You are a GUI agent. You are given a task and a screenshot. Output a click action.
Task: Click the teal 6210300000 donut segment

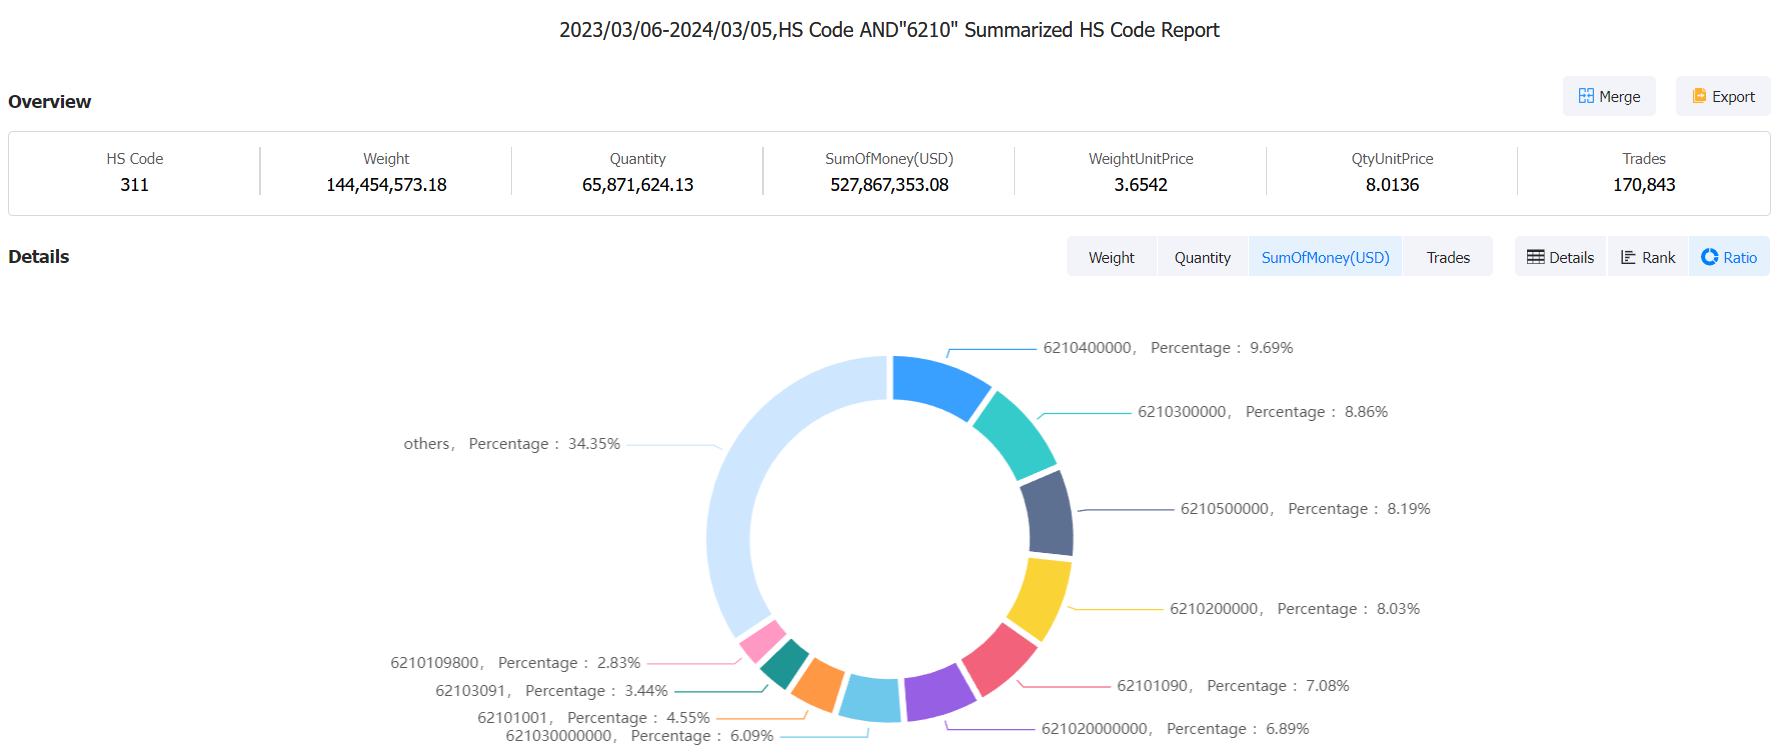(x=1013, y=434)
